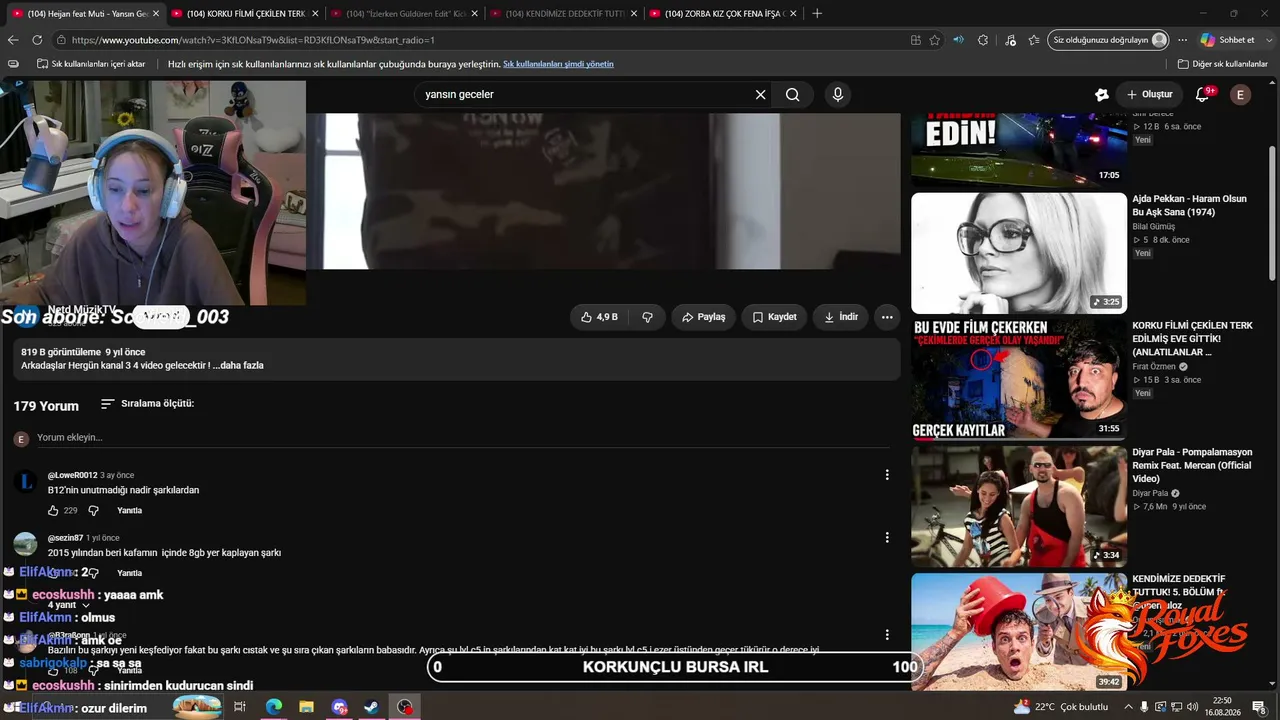Viewport: 1280px width, 720px height.
Task: Open the Windows notification center
Action: 1259,707
